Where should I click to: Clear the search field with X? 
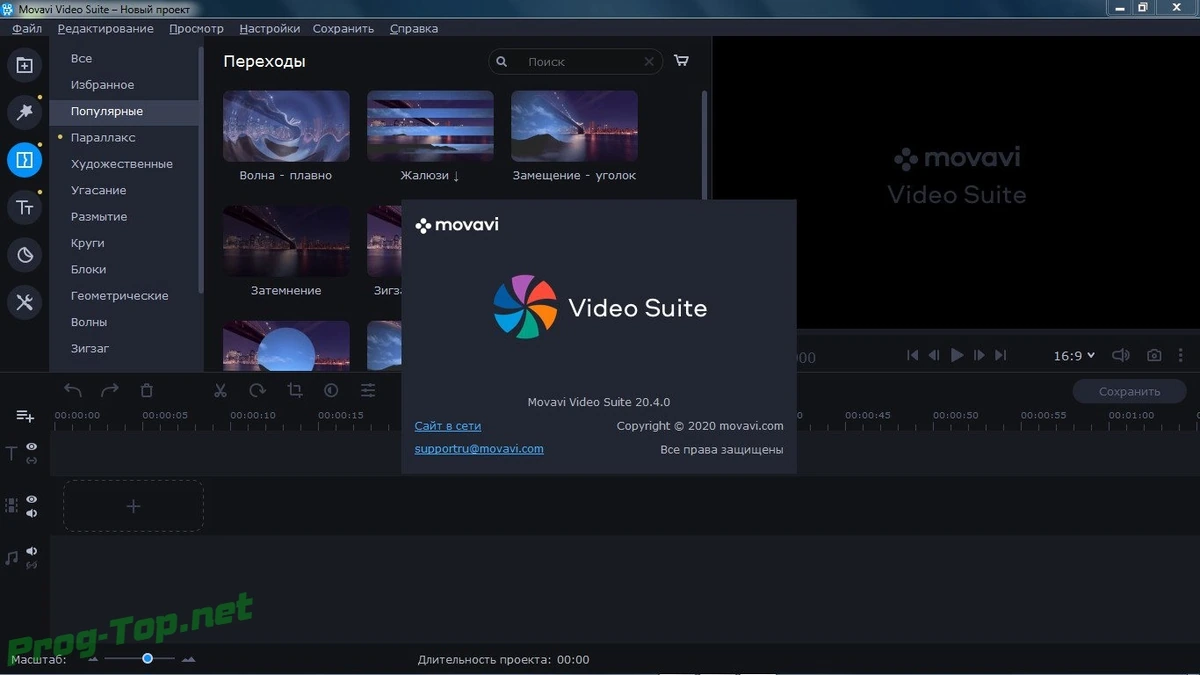pyautogui.click(x=649, y=62)
